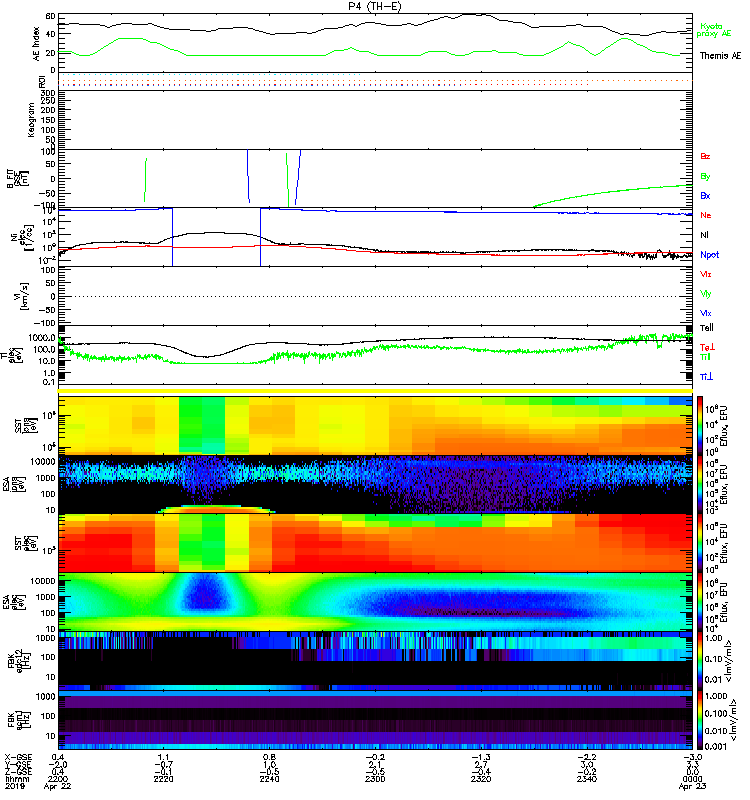Click the 2240 time tick label
The width and height of the screenshot is (750, 800).
tap(269, 779)
